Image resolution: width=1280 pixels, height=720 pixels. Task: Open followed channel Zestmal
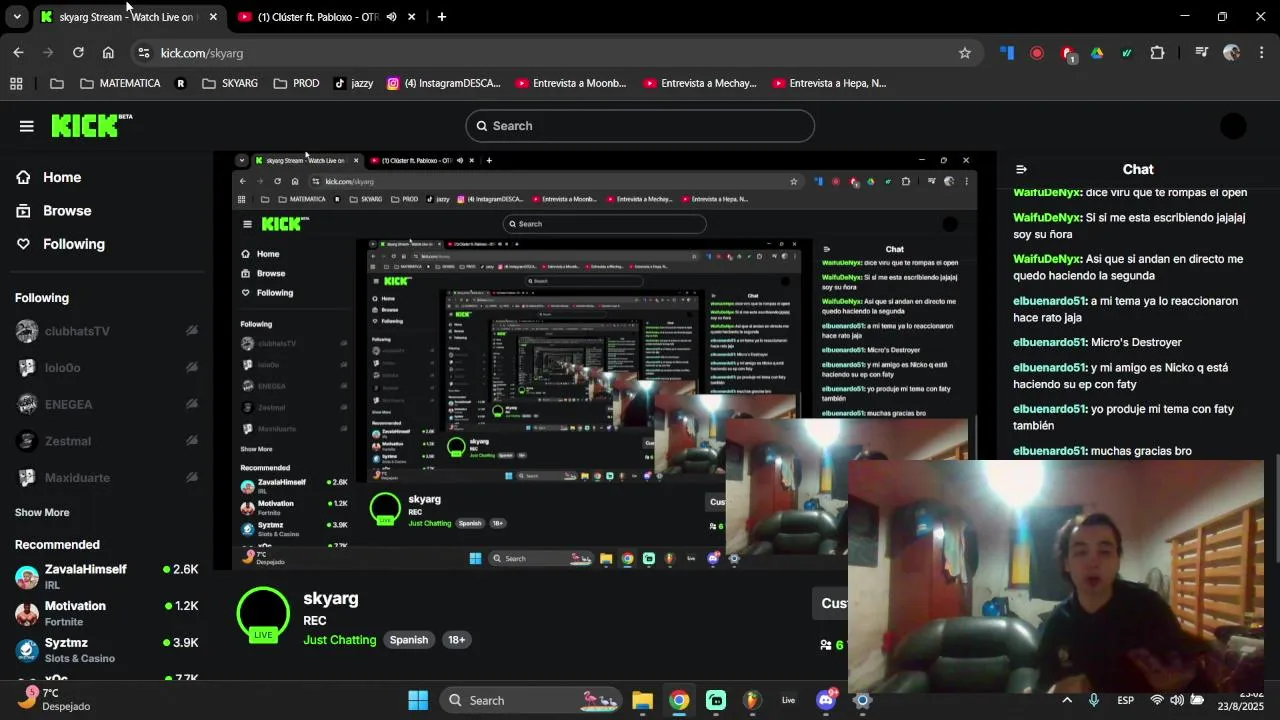[105, 441]
